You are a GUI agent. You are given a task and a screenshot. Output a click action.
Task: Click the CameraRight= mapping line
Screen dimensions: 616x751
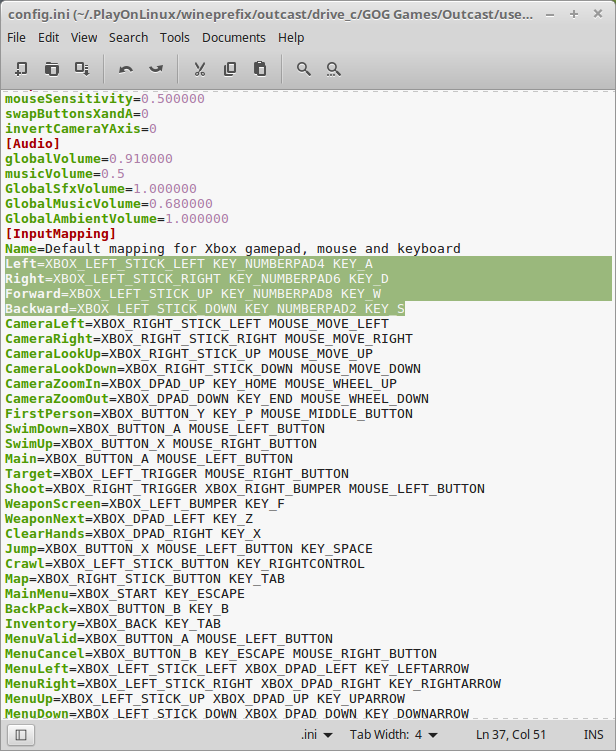click(x=209, y=339)
